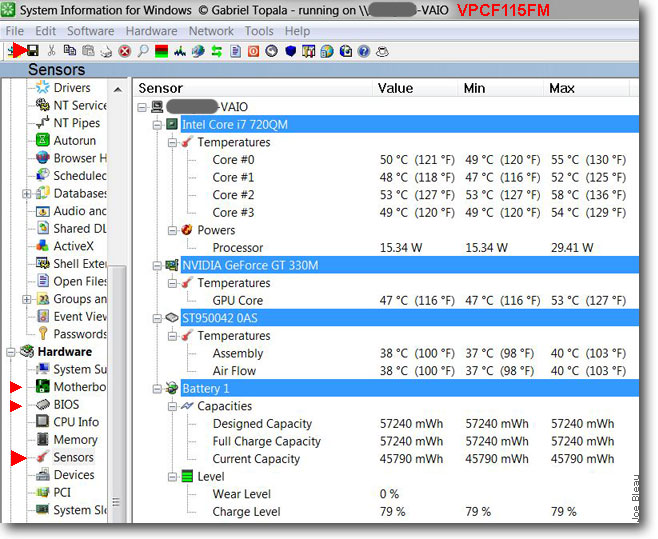This screenshot has width=658, height=539.
Task: Open the Help menu
Action: pos(297,31)
